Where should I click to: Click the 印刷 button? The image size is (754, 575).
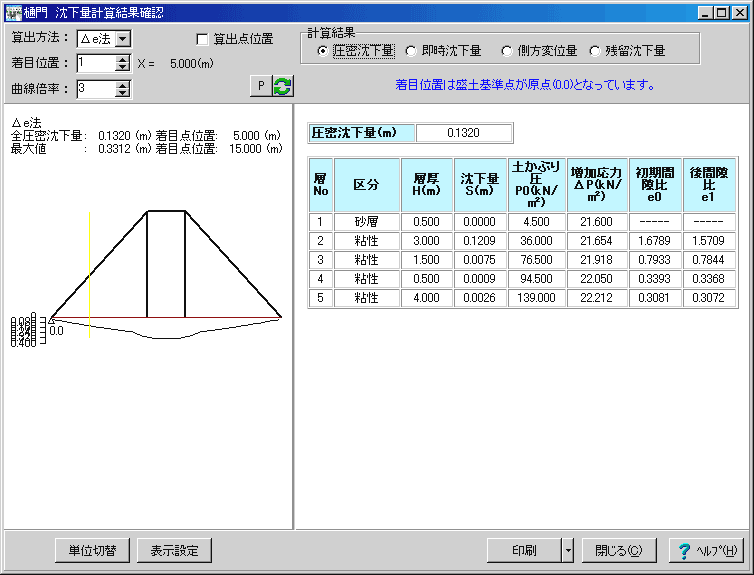pyautogui.click(x=524, y=550)
